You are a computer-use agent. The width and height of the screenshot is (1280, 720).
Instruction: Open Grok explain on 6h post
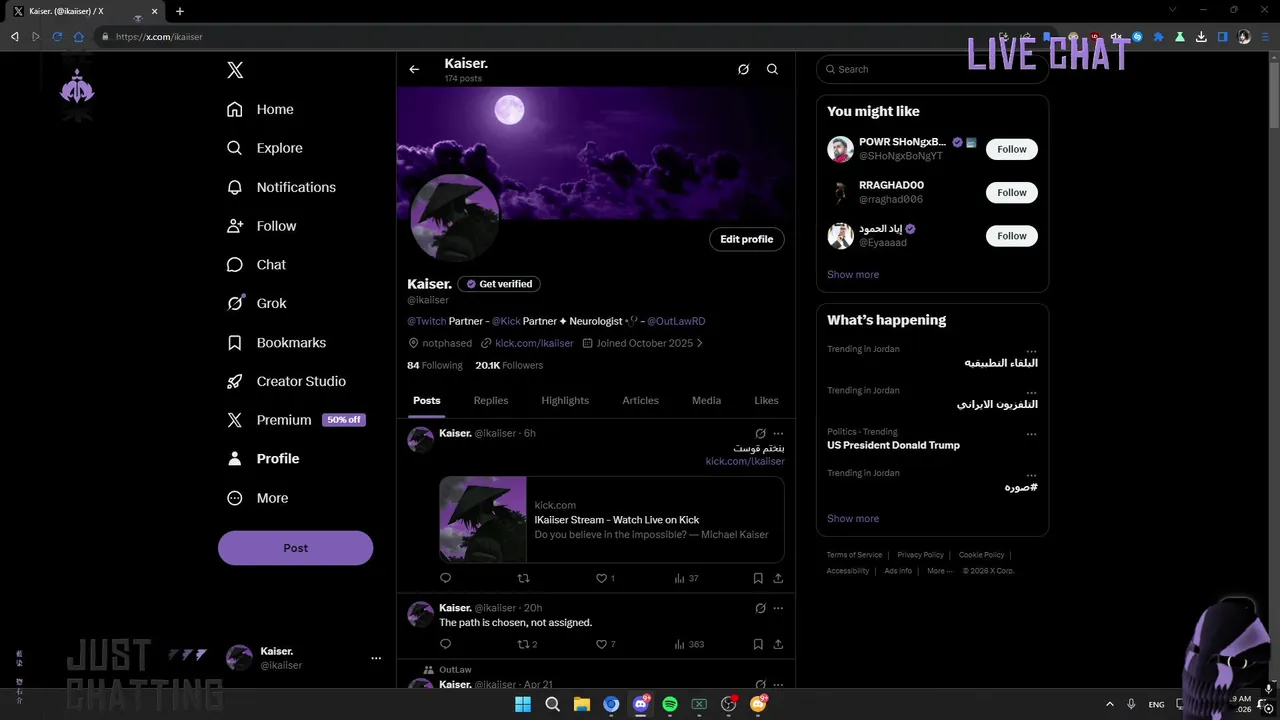(x=760, y=434)
